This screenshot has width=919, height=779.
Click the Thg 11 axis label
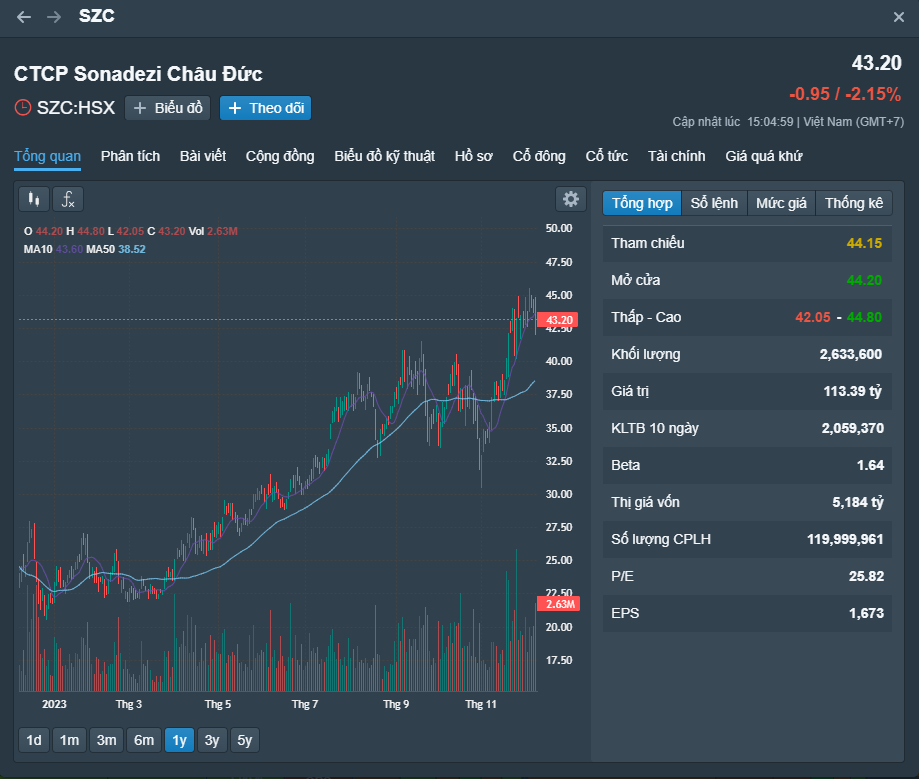click(481, 704)
